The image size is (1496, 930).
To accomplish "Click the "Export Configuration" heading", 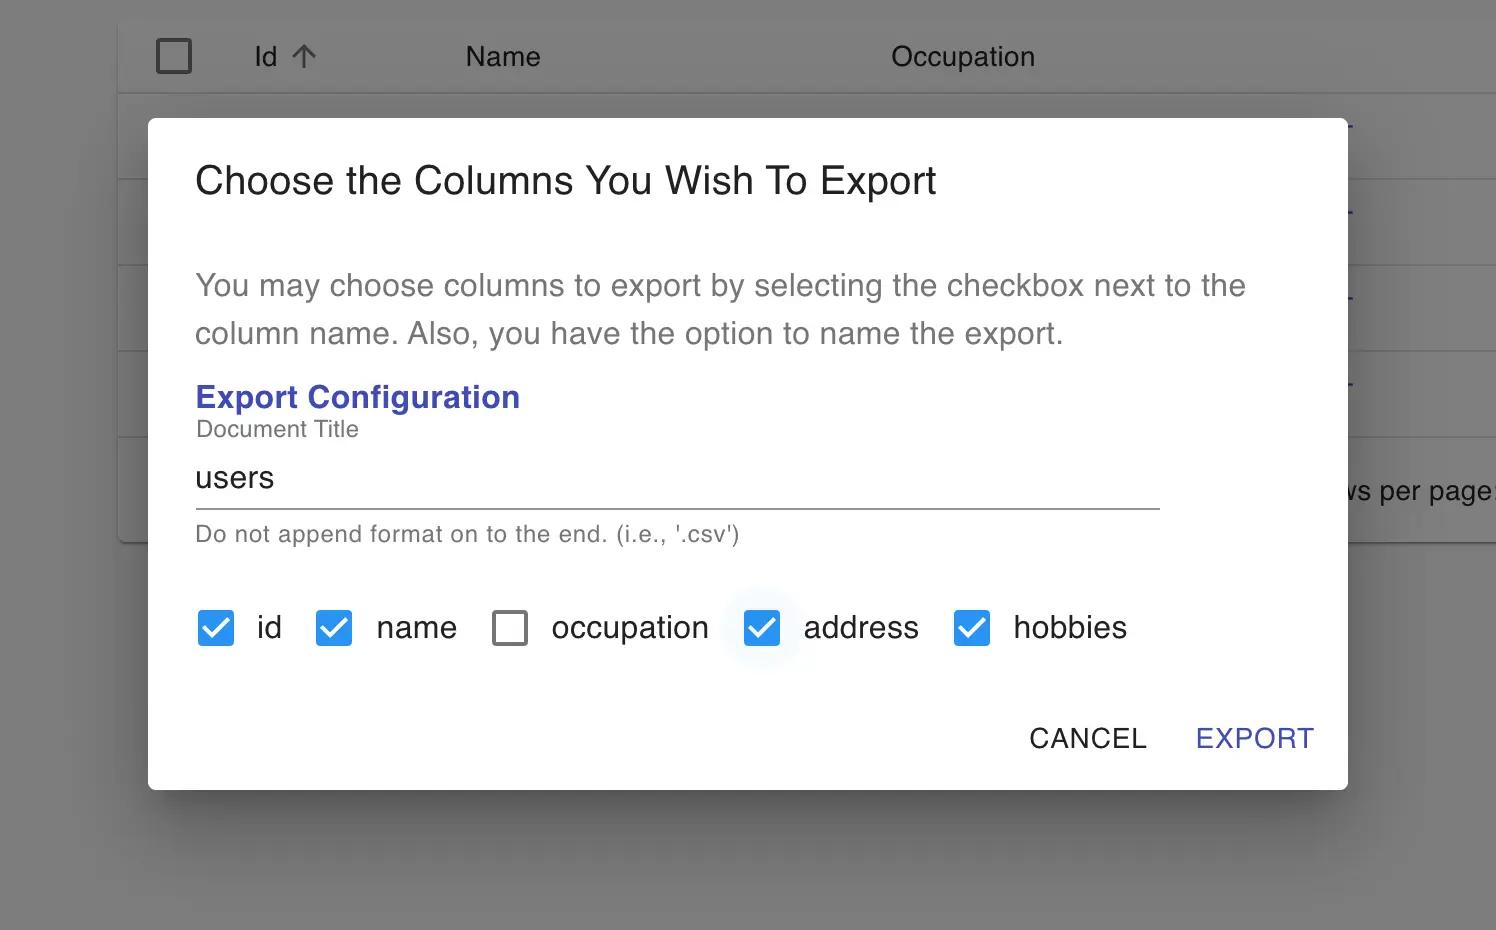I will tap(357, 397).
